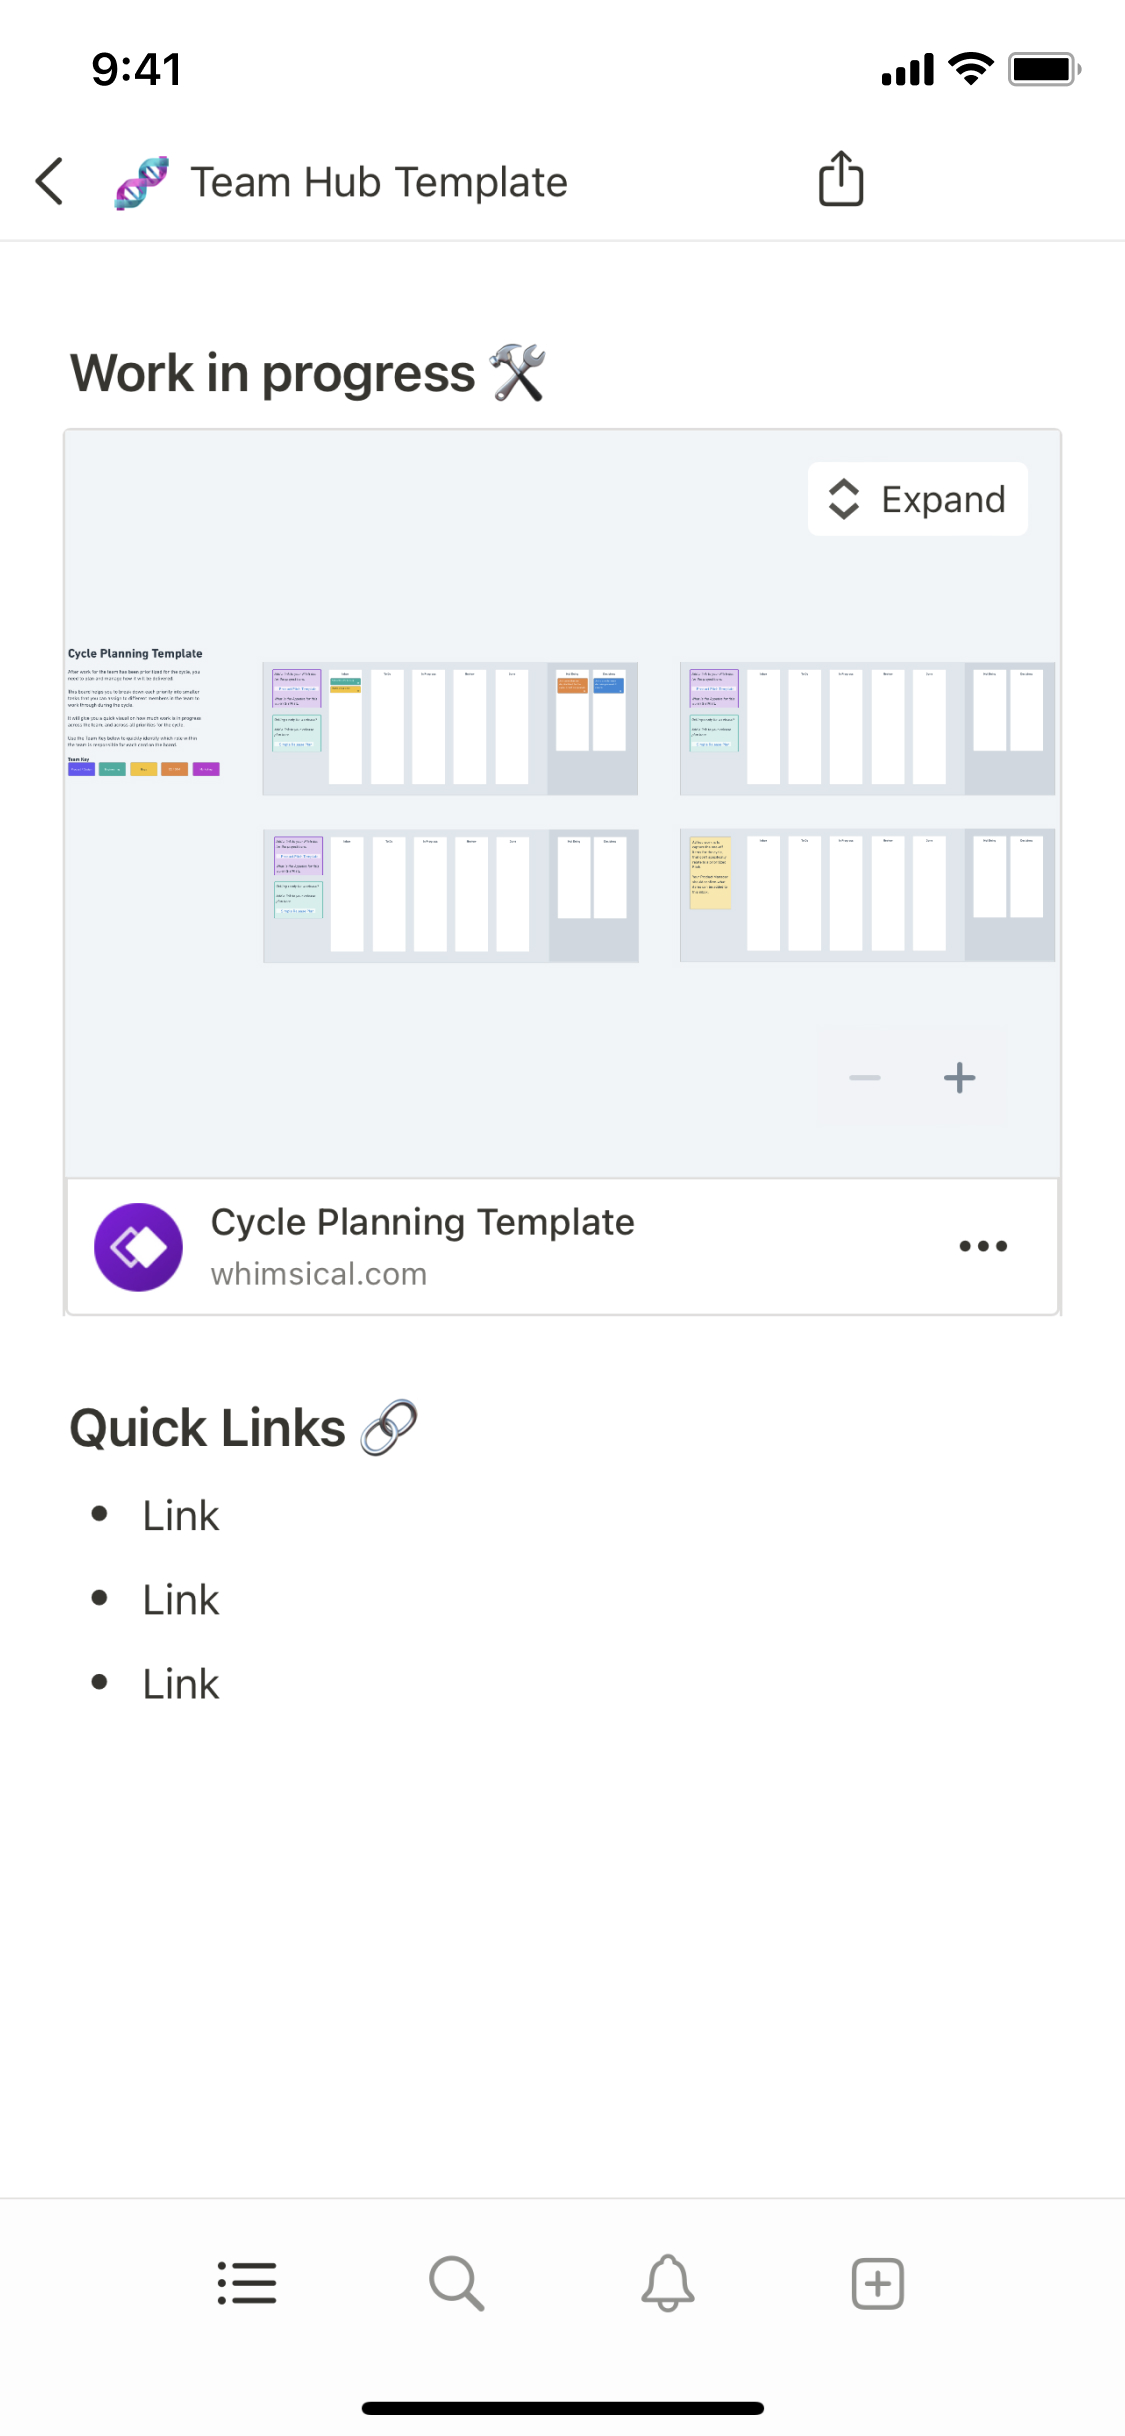1125x2436 pixels.
Task: Expand the embedded Whimsical board
Action: pyautogui.click(x=917, y=499)
